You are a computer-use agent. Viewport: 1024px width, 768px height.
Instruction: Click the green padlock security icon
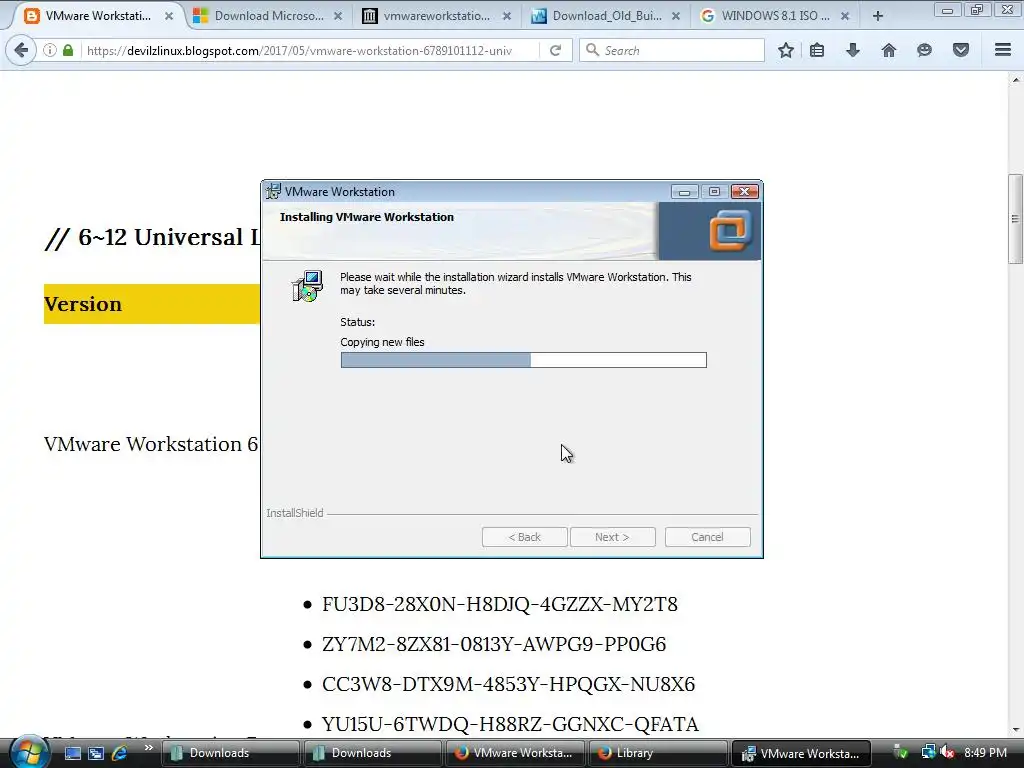click(68, 50)
